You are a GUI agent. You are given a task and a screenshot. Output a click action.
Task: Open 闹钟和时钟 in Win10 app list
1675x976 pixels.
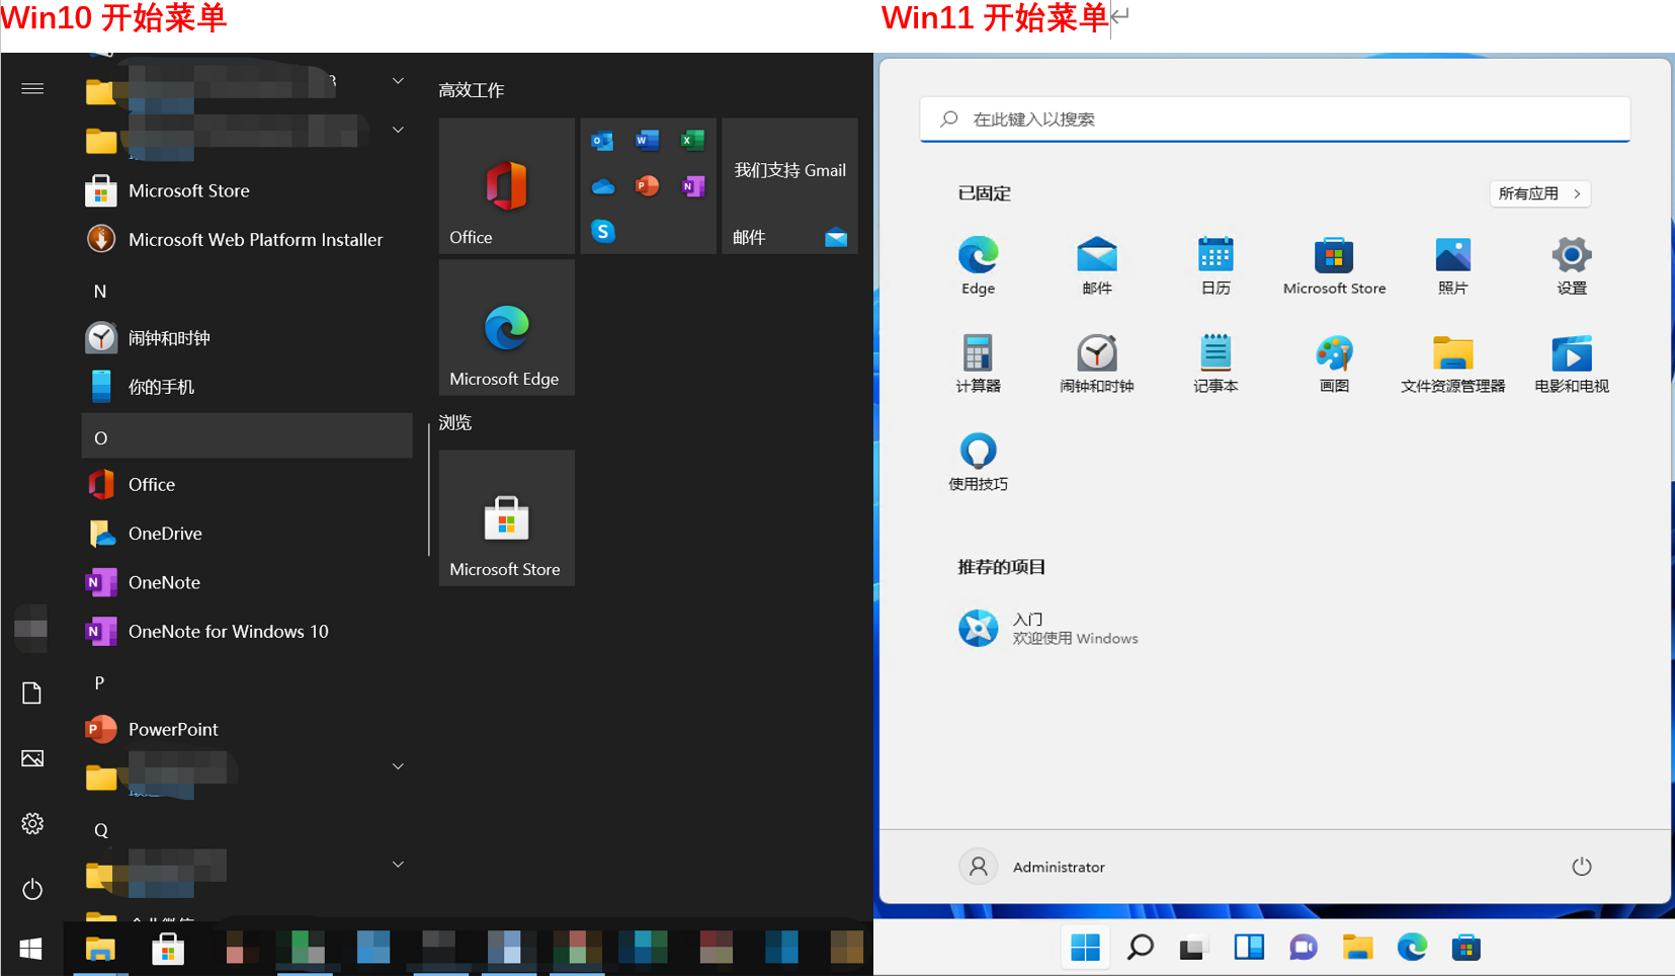click(x=247, y=338)
